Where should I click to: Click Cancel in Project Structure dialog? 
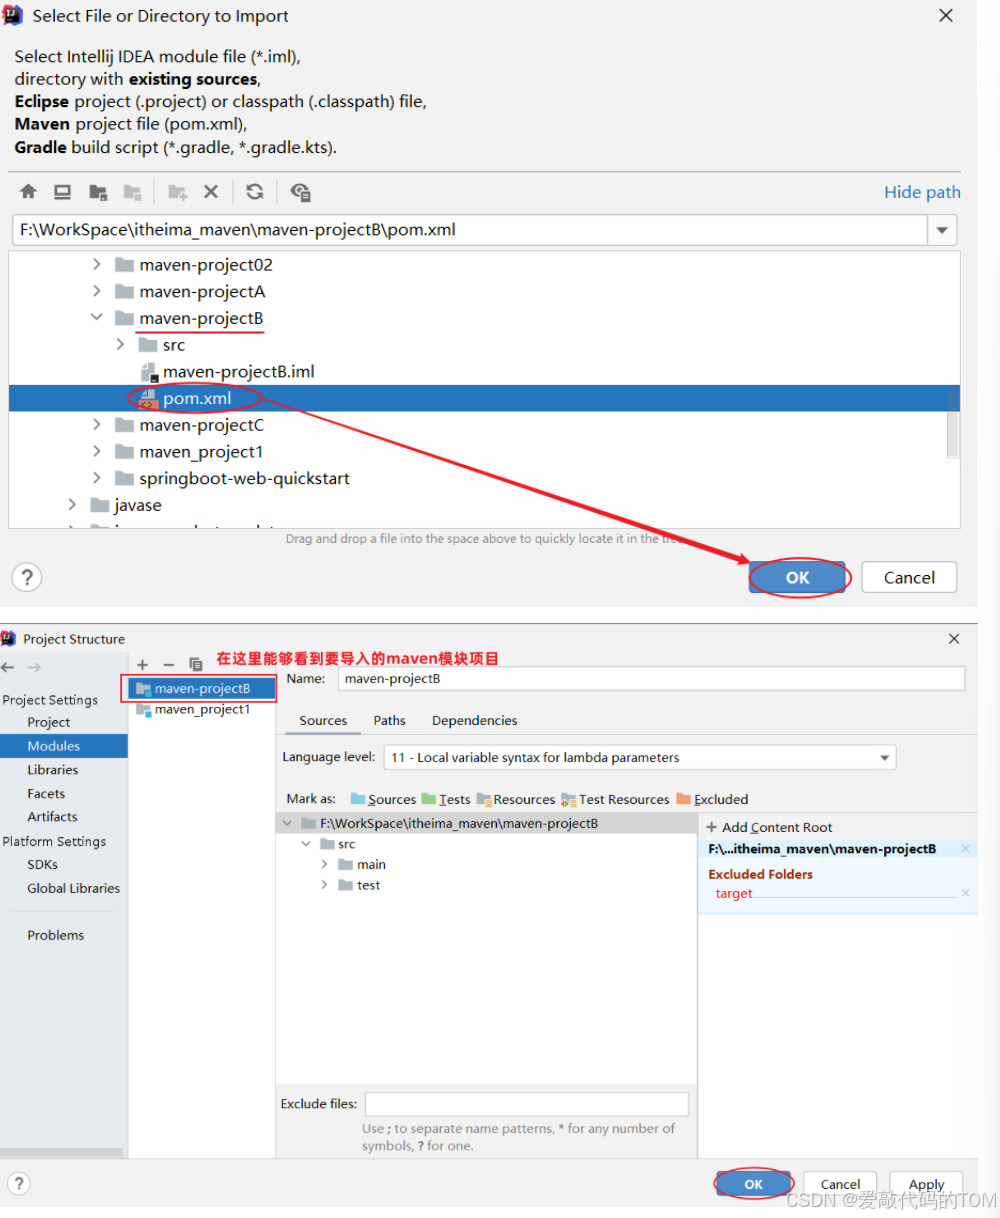pyautogui.click(x=840, y=1184)
